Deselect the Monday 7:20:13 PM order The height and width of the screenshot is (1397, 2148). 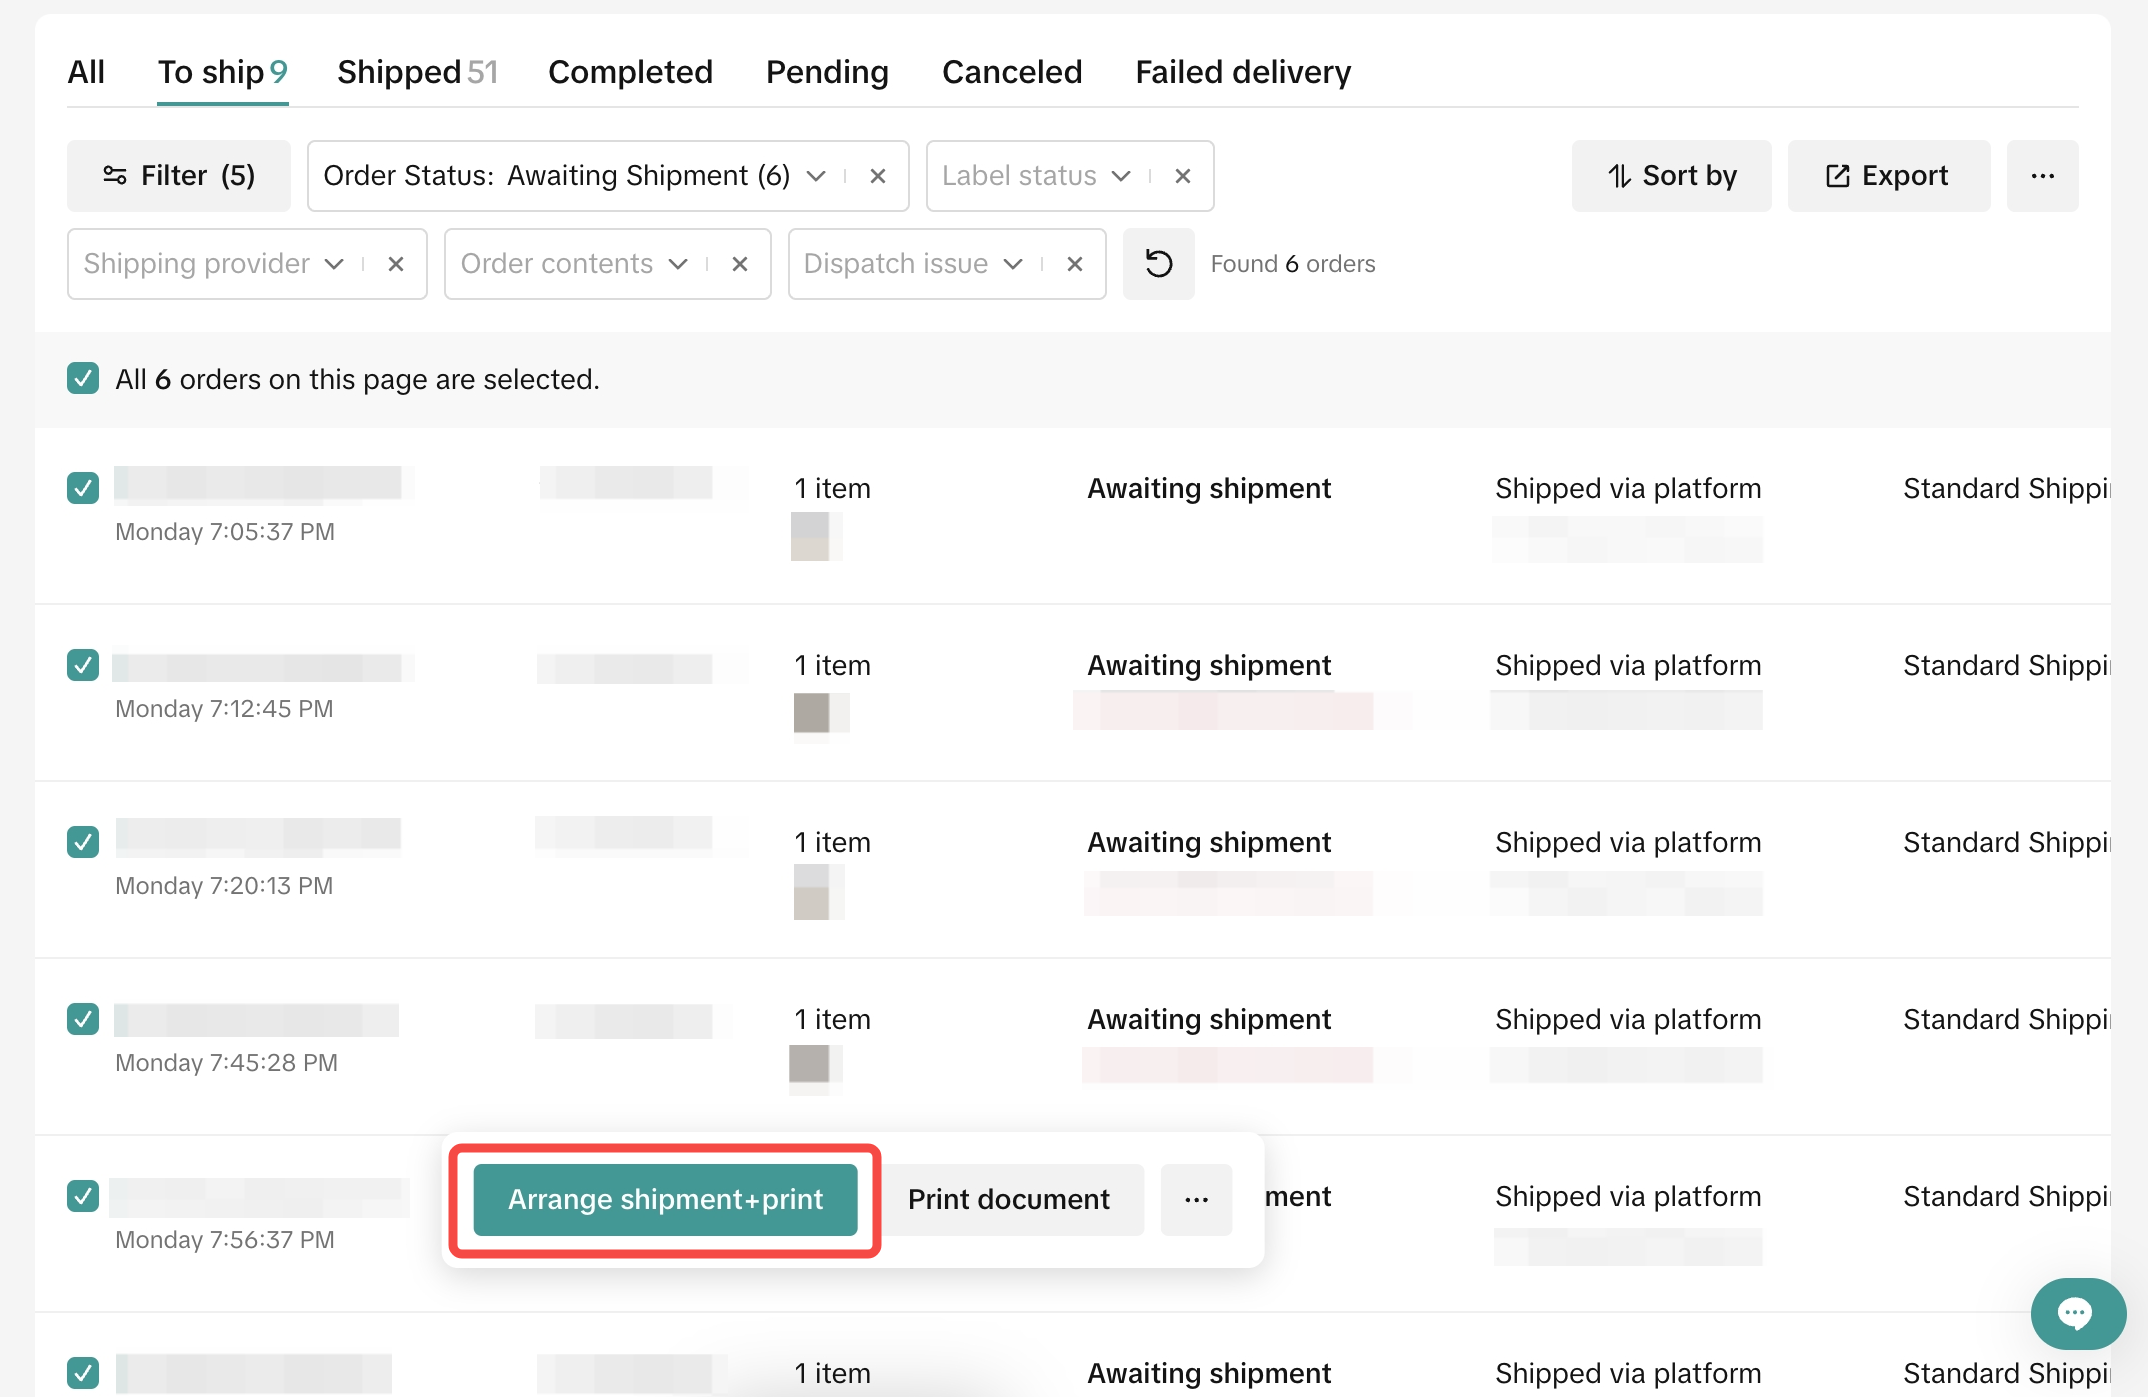point(83,842)
